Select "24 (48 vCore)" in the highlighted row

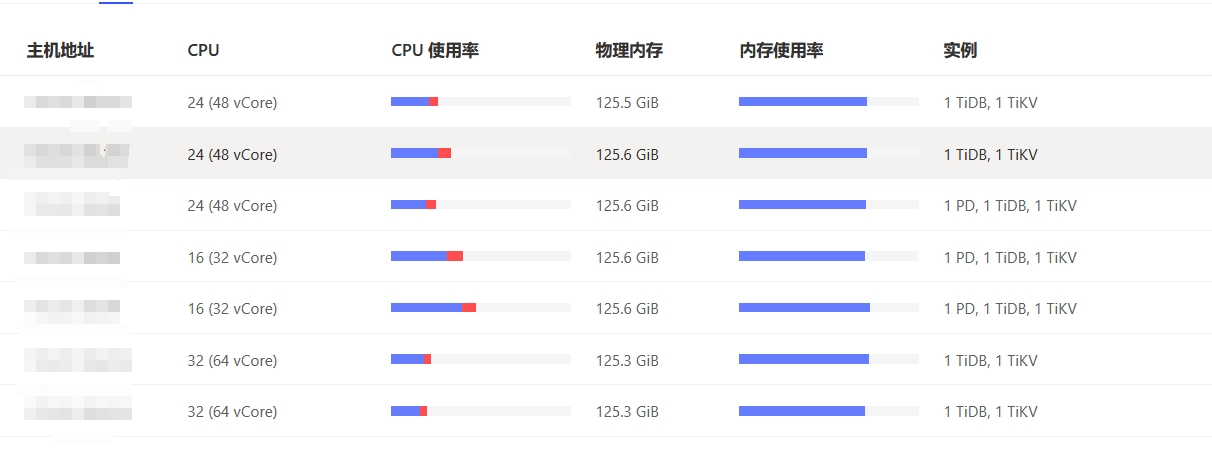coord(232,155)
